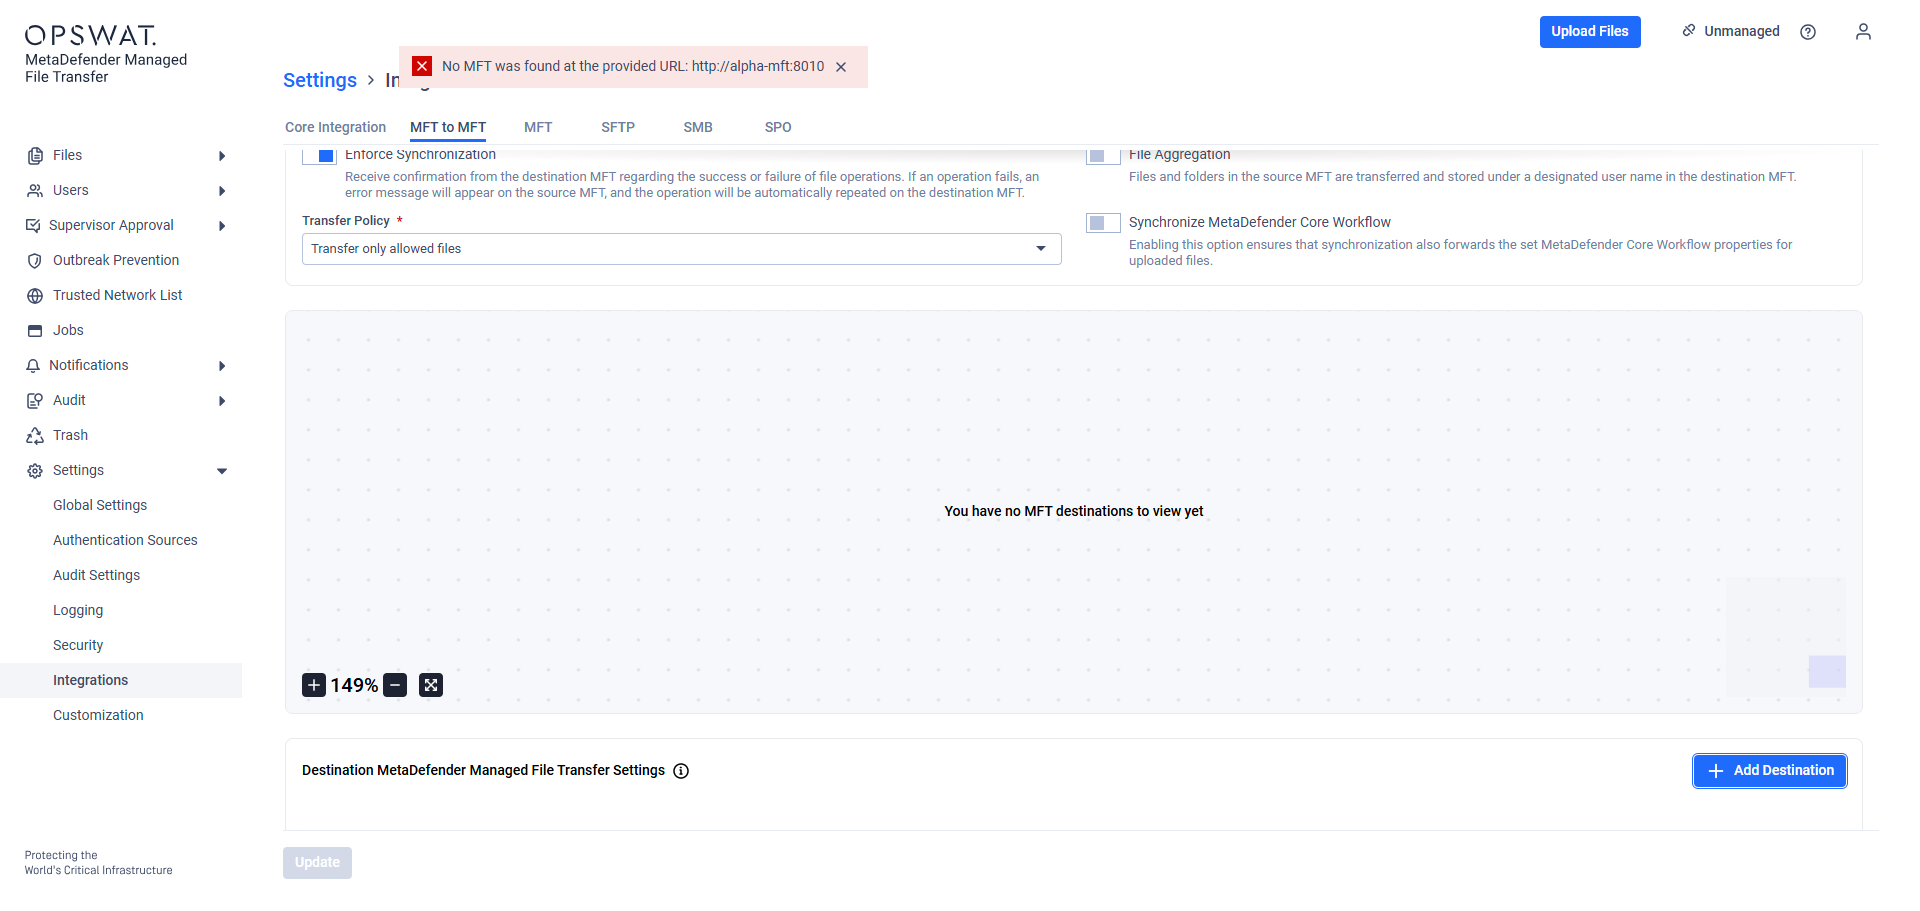Screen dimensions: 1920x911
Task: Click 'You have no MFT destinations' message
Action: click(1074, 512)
